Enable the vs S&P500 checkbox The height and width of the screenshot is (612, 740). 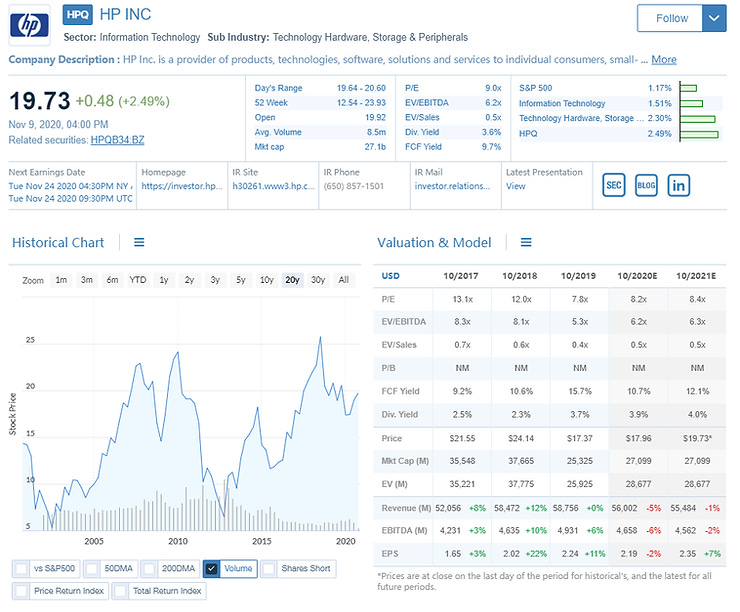21,569
